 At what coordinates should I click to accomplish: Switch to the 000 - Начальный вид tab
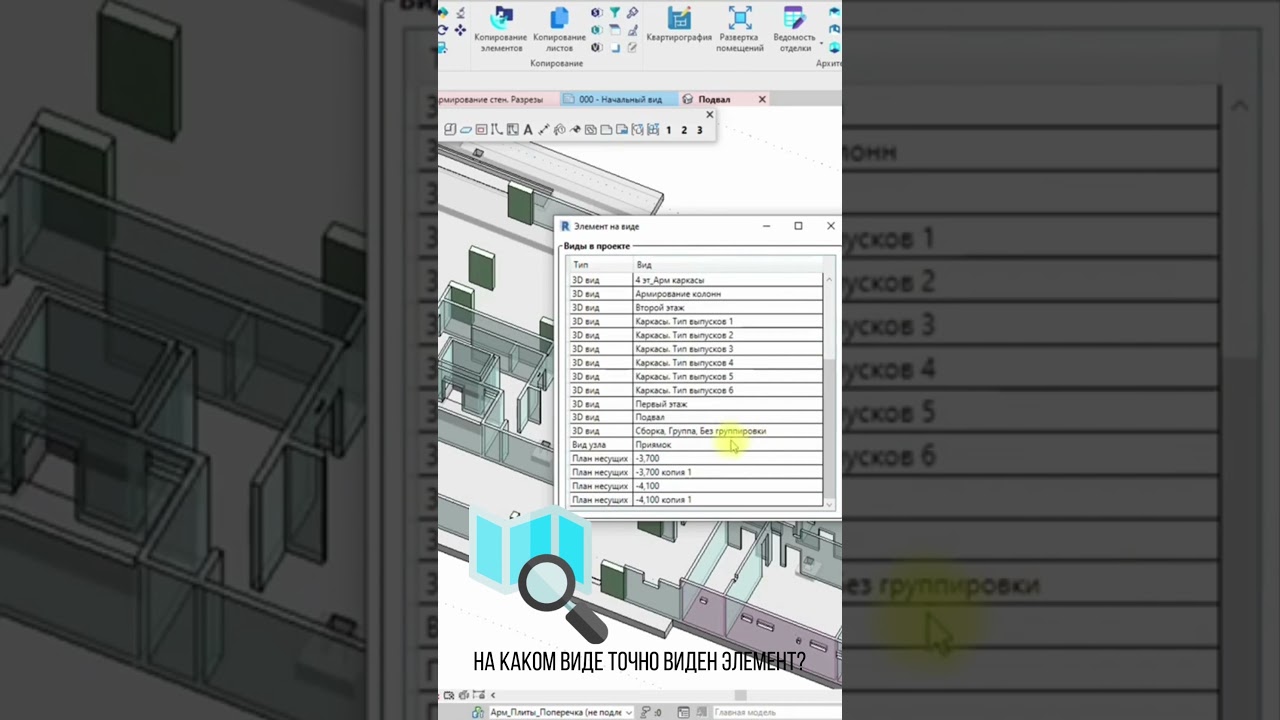(620, 100)
